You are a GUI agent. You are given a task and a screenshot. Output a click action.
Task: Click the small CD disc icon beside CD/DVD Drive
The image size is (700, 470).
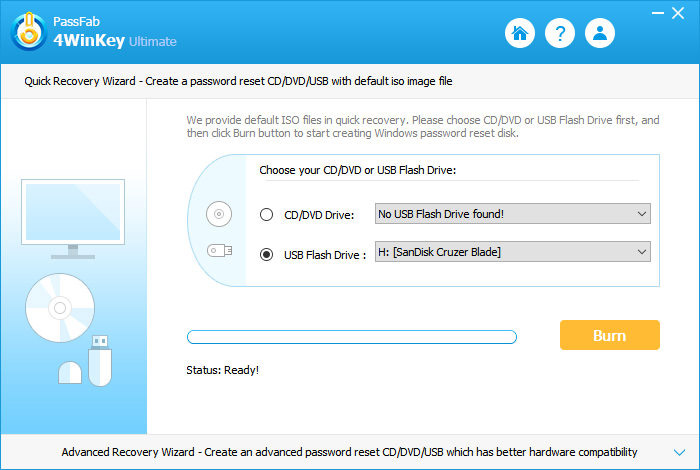(219, 214)
